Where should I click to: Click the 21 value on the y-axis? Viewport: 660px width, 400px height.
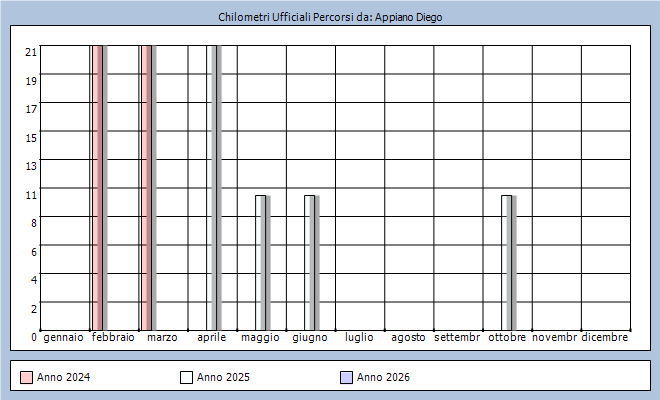click(31, 52)
